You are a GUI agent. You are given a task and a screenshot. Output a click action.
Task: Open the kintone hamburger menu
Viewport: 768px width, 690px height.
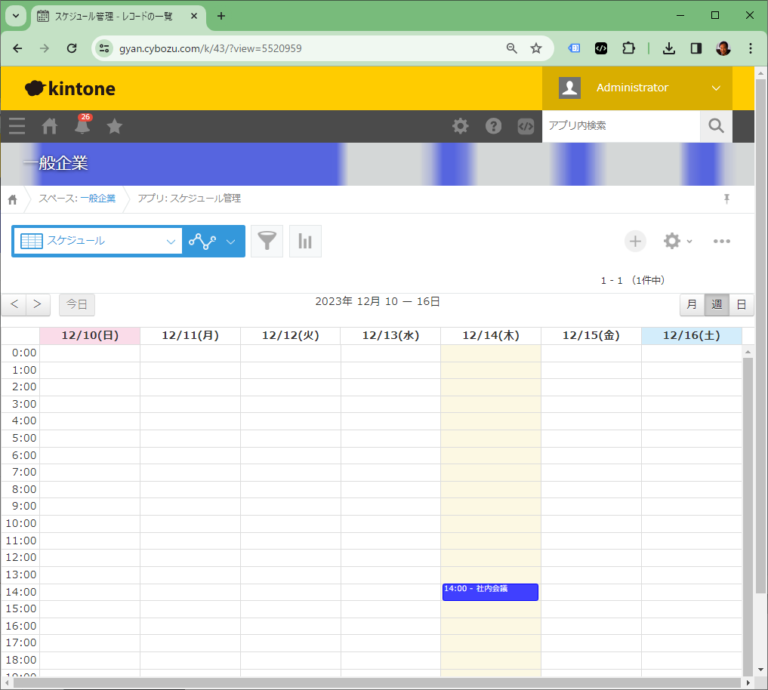tap(16, 126)
